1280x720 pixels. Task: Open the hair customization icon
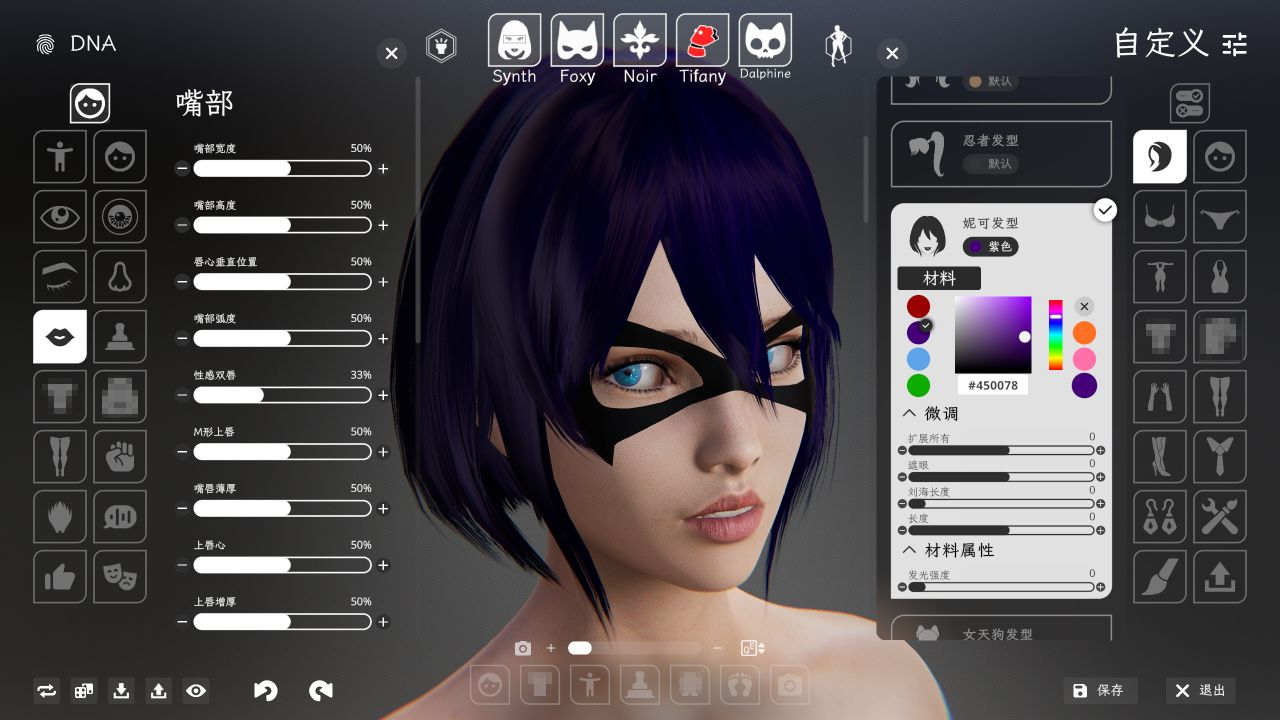pos(1160,157)
